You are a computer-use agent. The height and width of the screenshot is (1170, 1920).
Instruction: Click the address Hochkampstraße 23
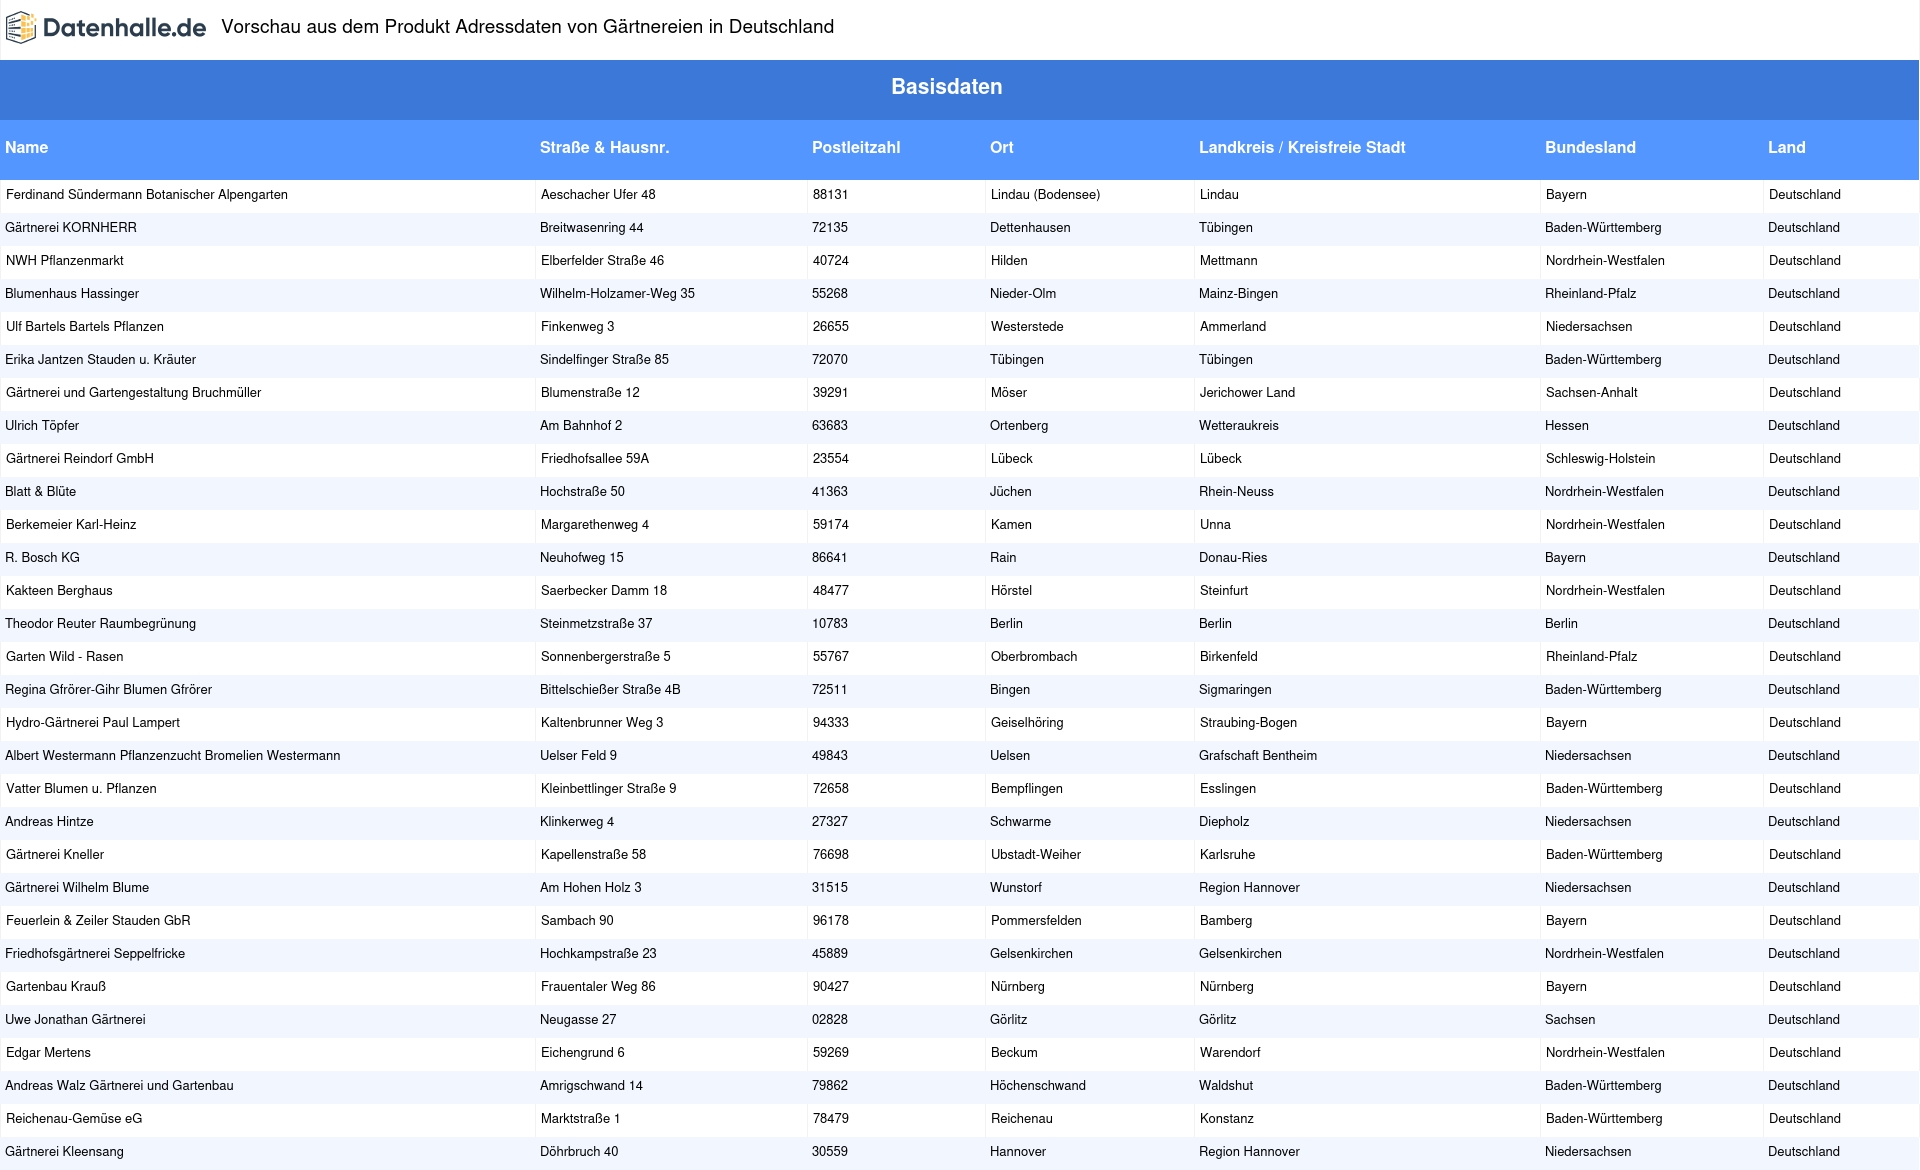click(598, 953)
